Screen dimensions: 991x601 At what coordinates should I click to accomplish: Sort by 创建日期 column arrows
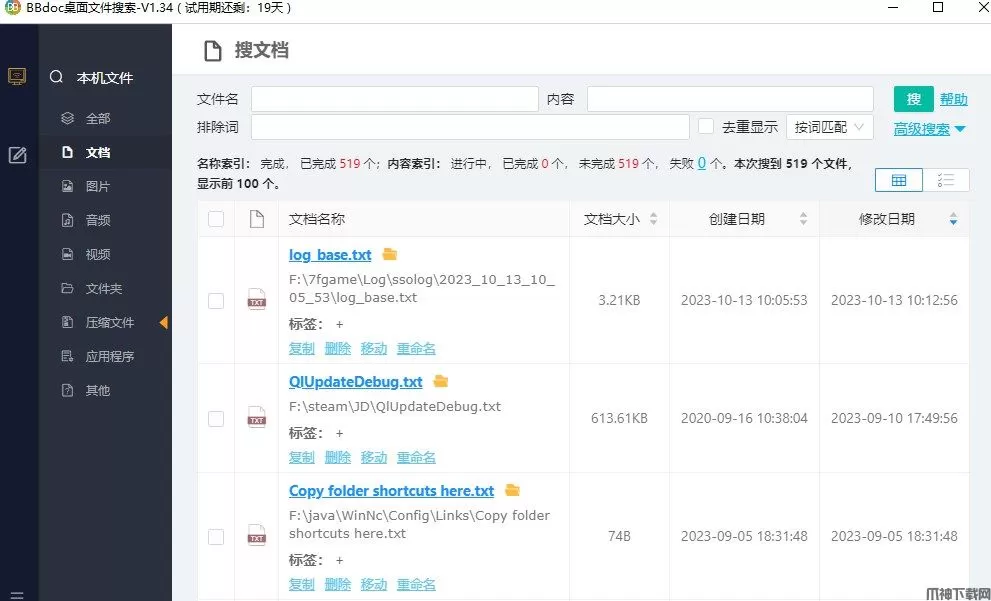(803, 219)
